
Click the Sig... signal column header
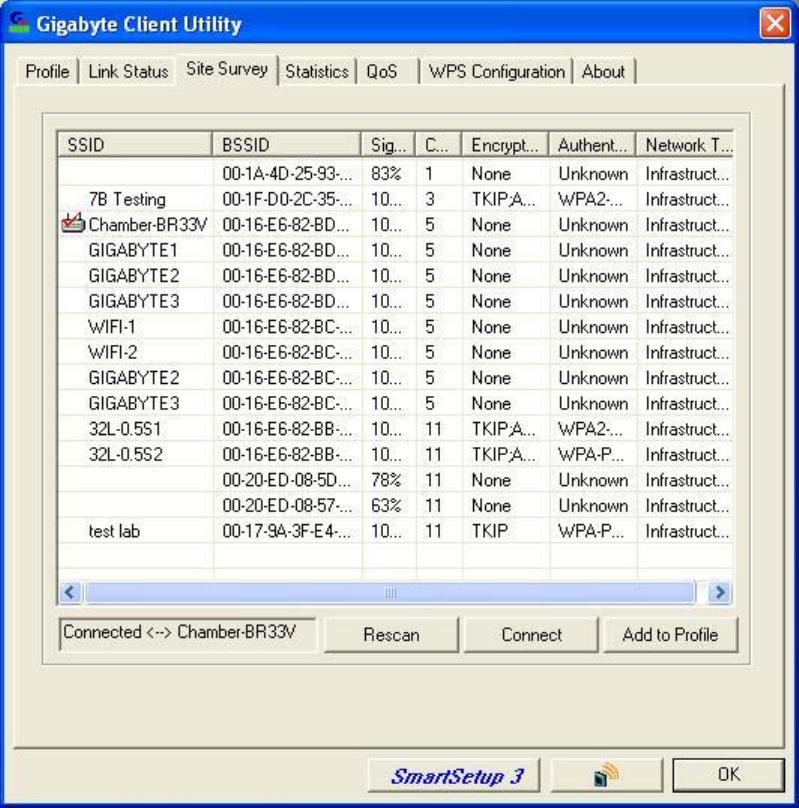(x=388, y=145)
